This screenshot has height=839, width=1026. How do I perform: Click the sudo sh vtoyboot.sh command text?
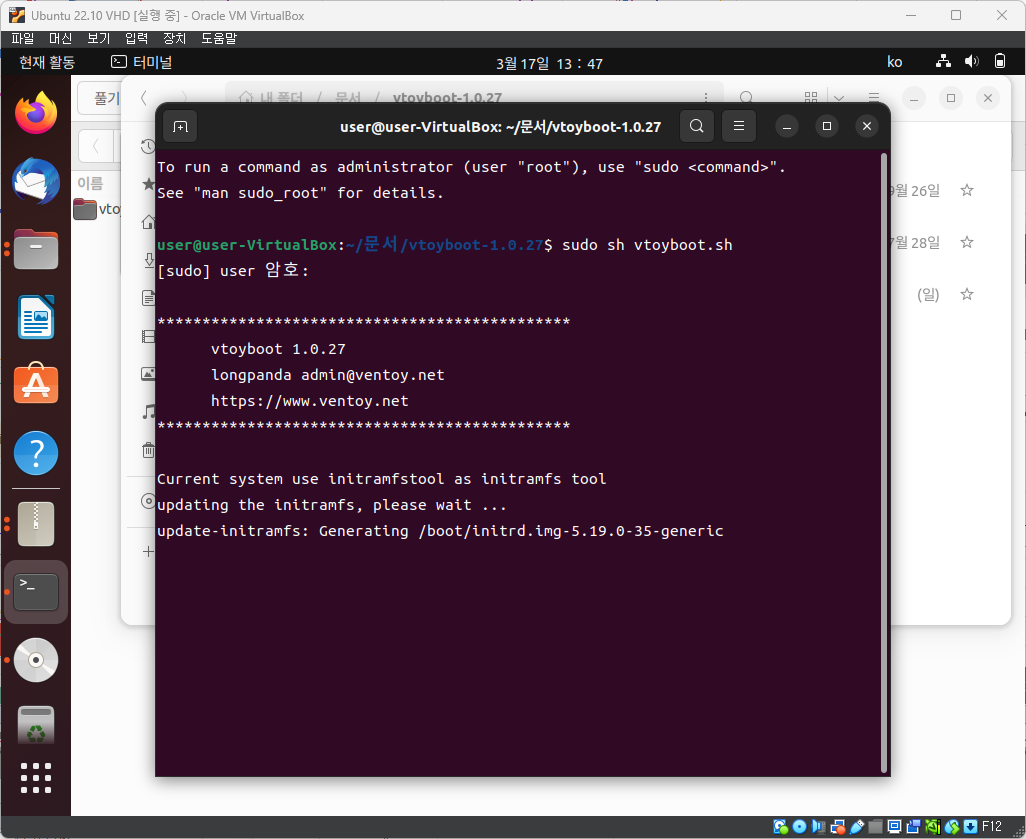[x=647, y=245]
